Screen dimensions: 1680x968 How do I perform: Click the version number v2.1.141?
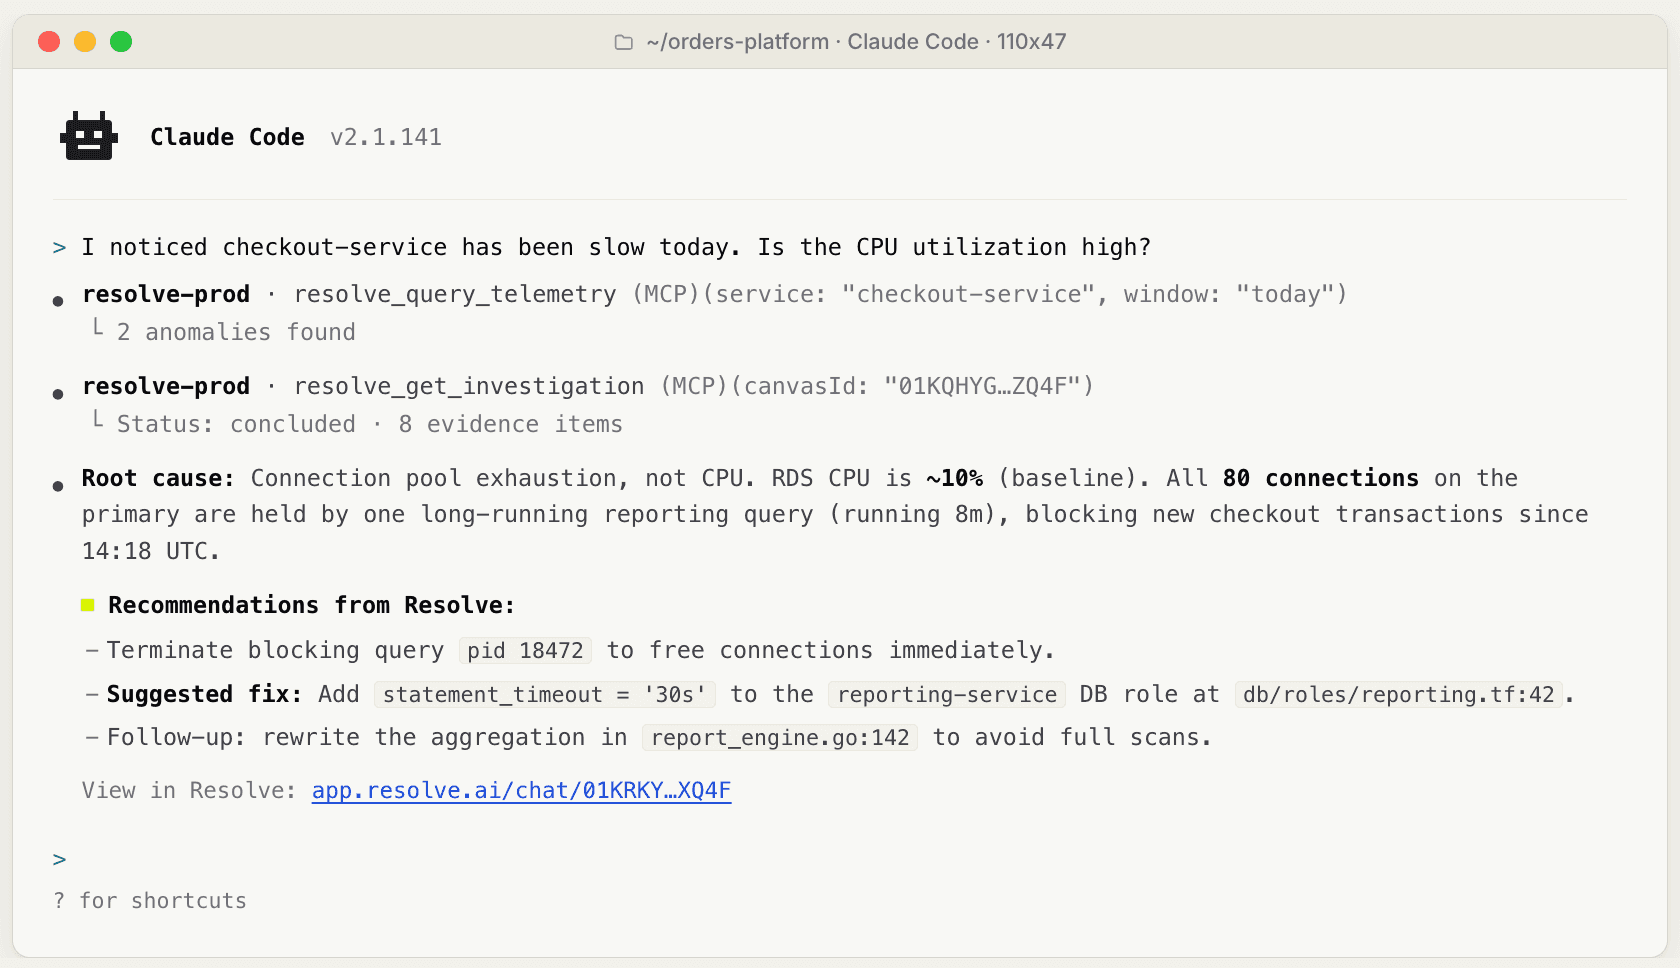pos(386,137)
